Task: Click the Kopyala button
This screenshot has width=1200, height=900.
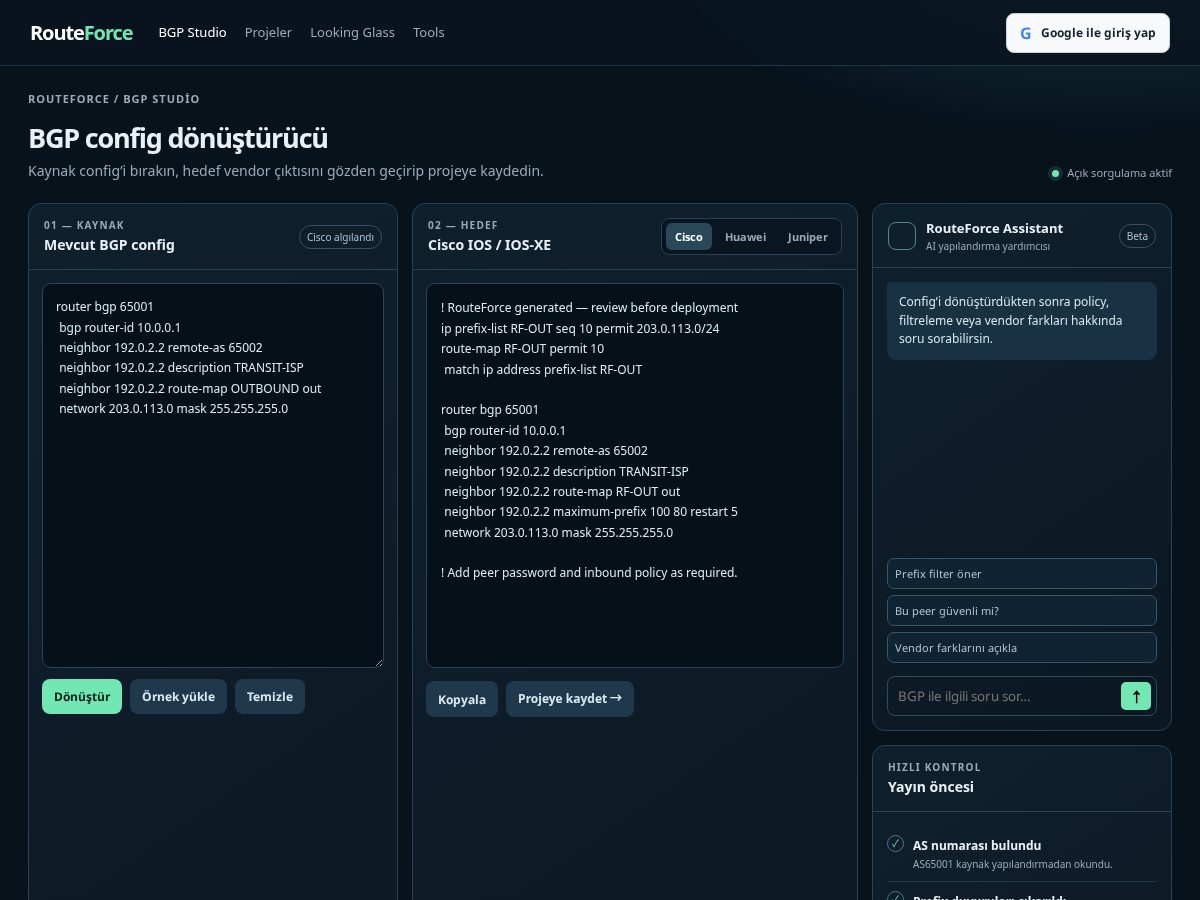Action: (462, 699)
